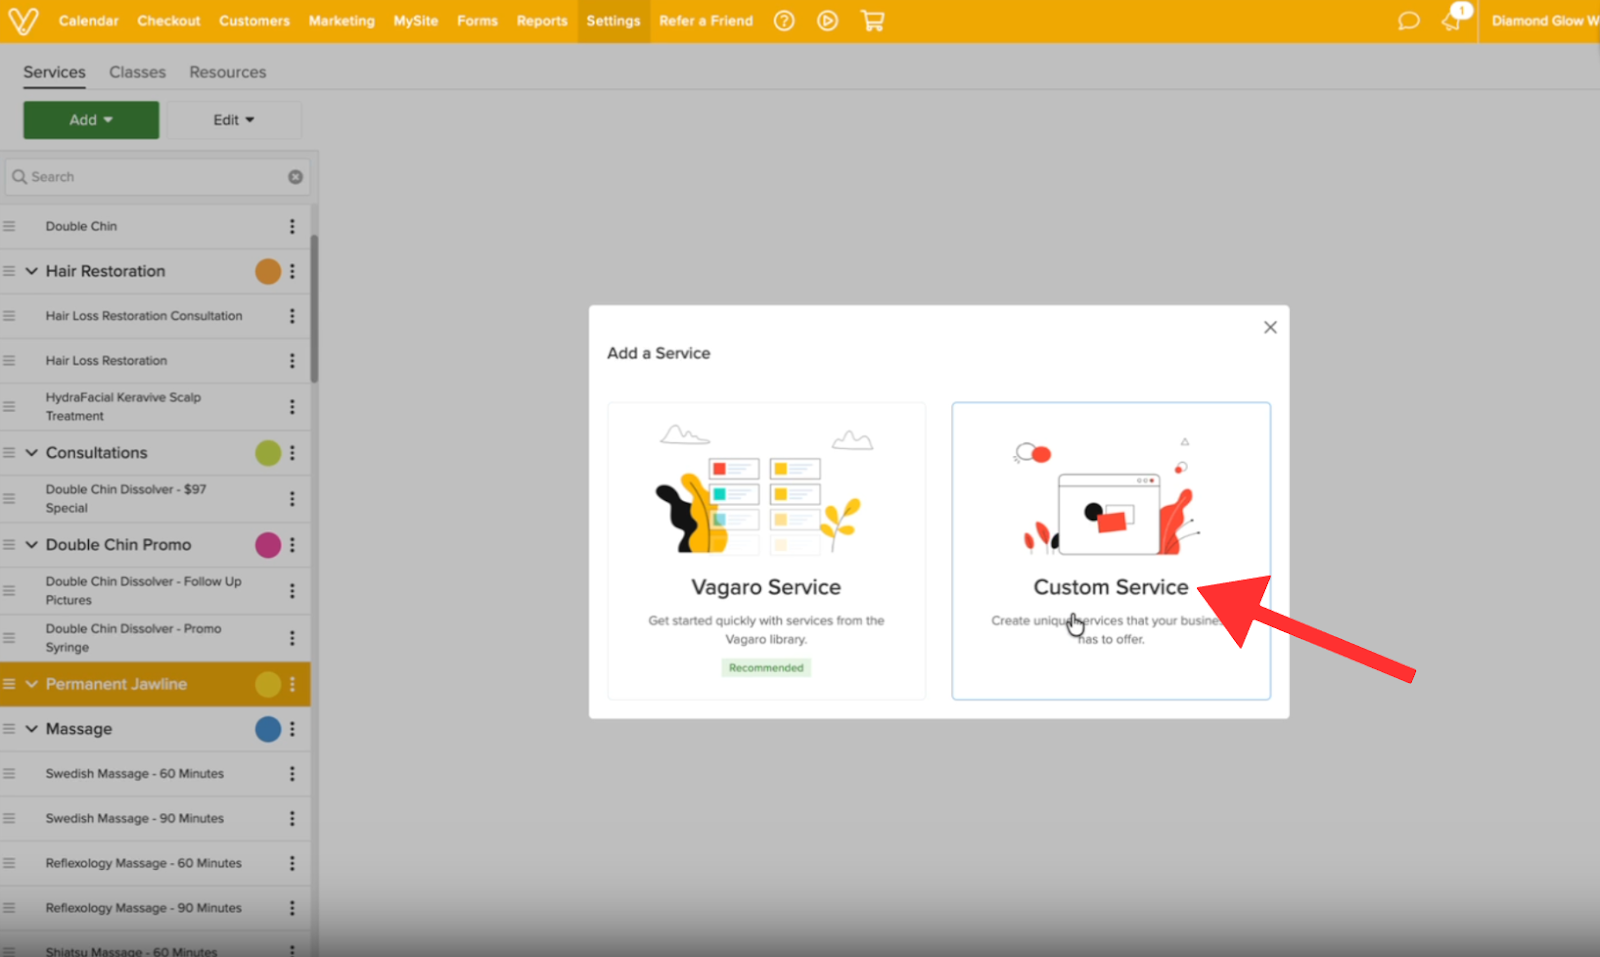Click the blue Massage color dot
Viewport: 1600px width, 957px height.
point(268,729)
